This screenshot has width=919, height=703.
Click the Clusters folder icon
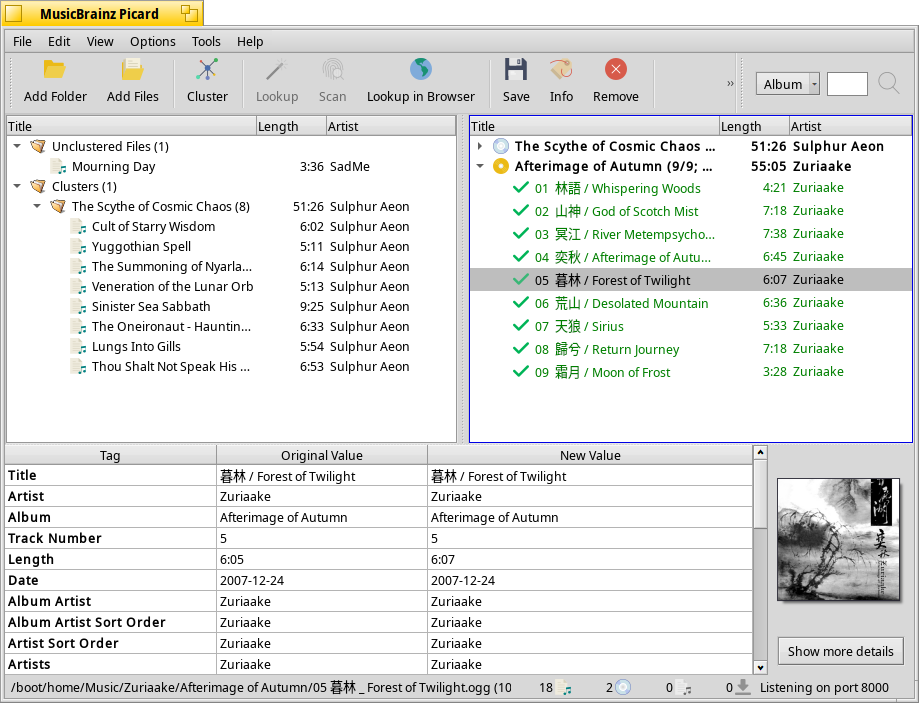pos(38,186)
